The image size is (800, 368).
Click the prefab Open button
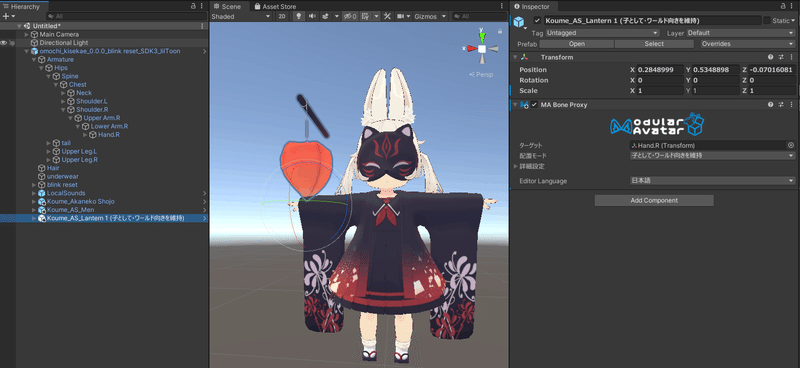pyautogui.click(x=577, y=44)
